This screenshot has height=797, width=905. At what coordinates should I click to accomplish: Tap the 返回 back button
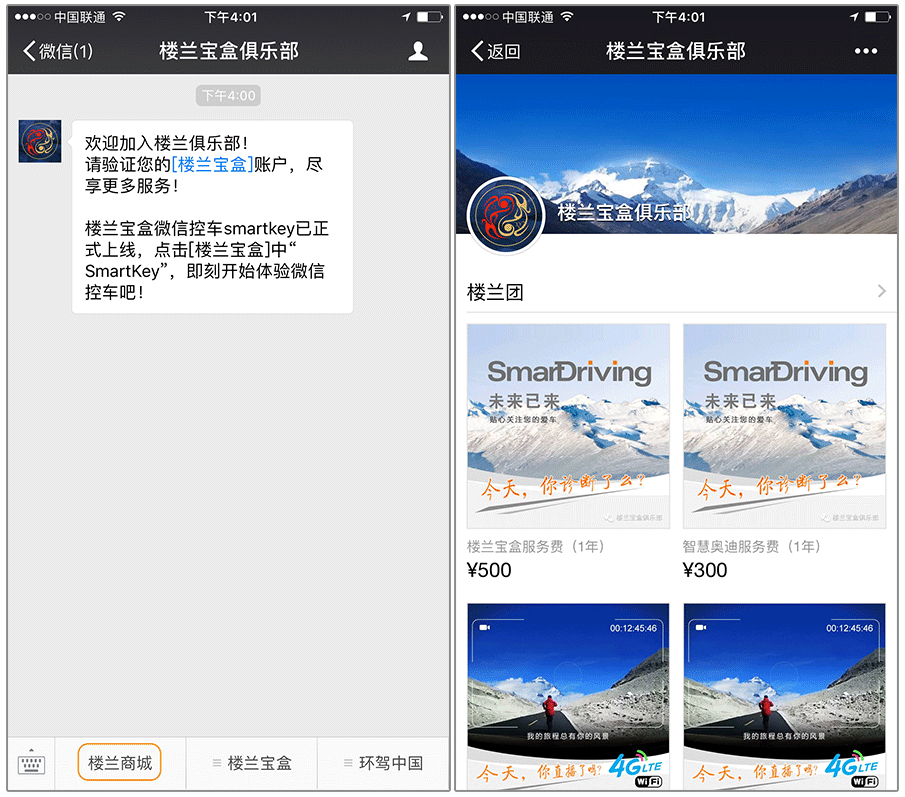496,51
